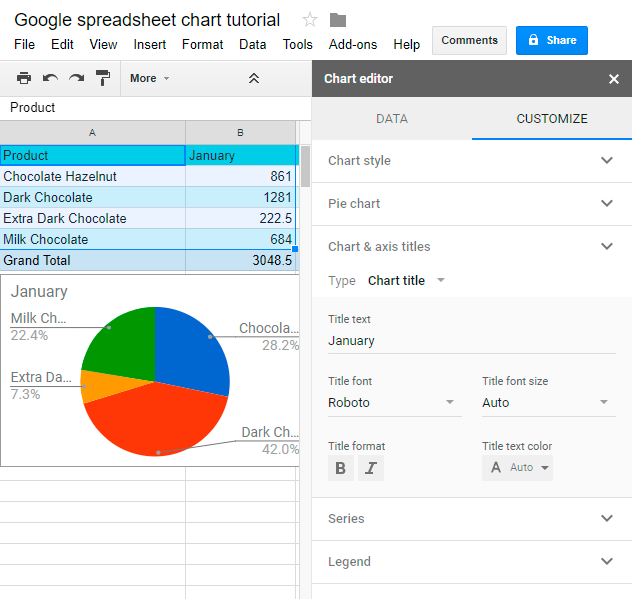
Task: Open the Tools menu
Action: point(297,44)
